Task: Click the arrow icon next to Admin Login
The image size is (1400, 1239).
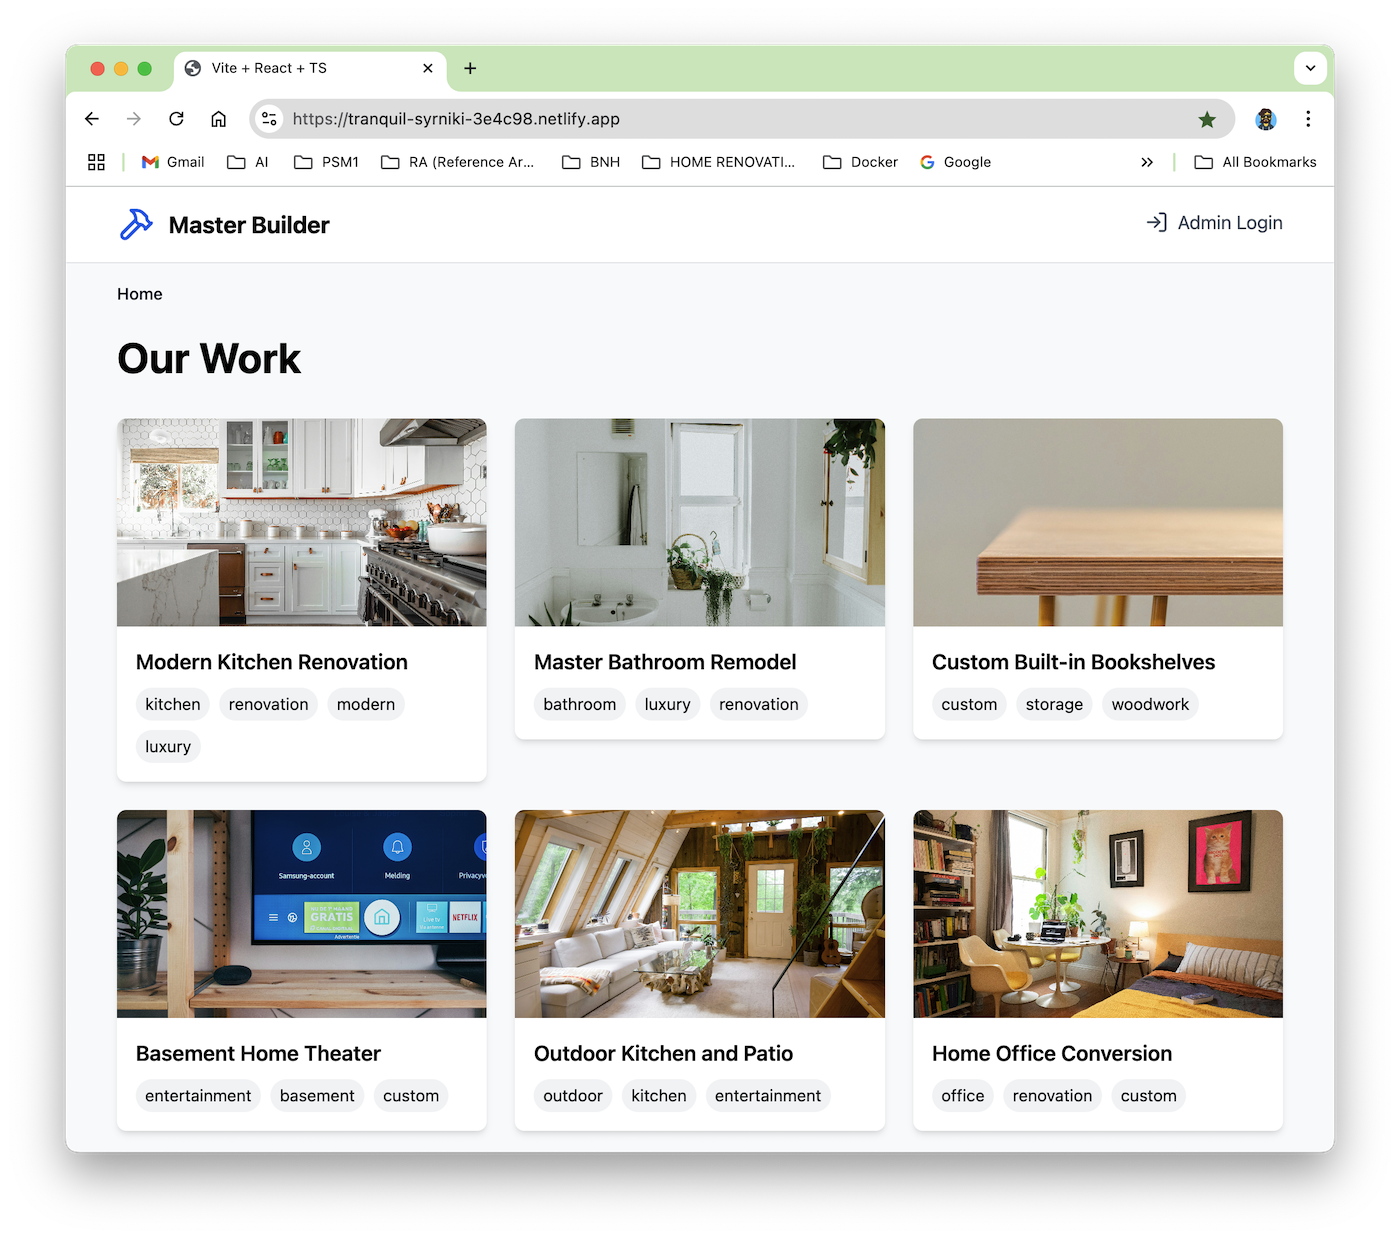Action: tap(1157, 222)
